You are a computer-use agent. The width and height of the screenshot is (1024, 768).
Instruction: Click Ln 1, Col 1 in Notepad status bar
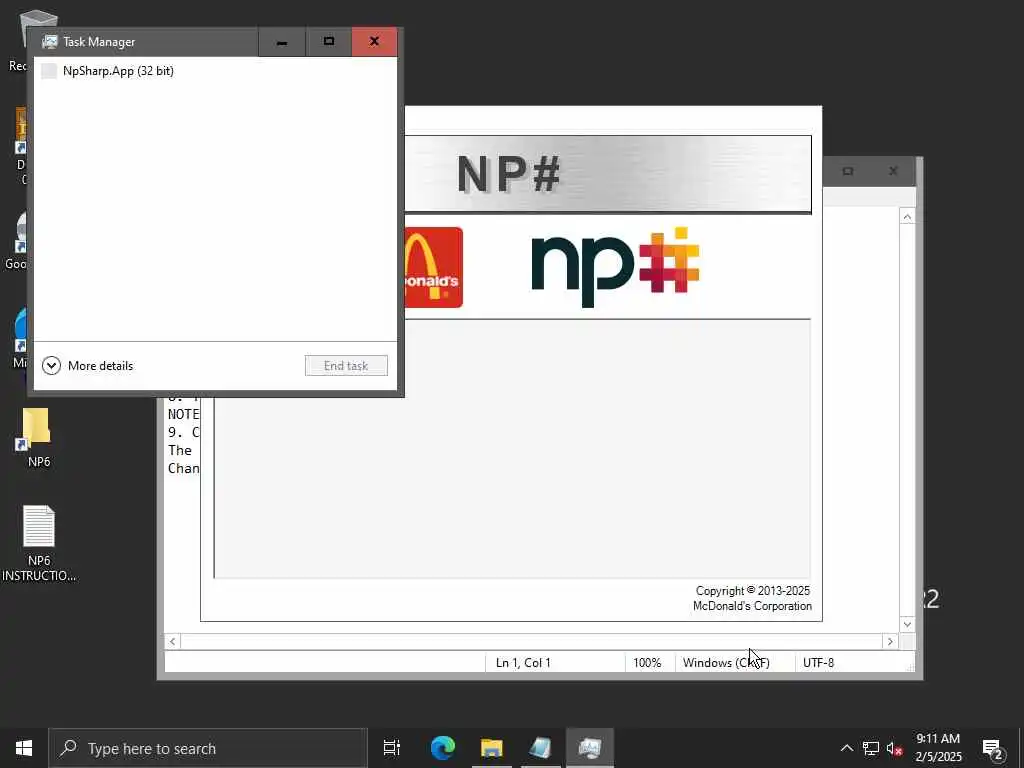pyautogui.click(x=523, y=662)
